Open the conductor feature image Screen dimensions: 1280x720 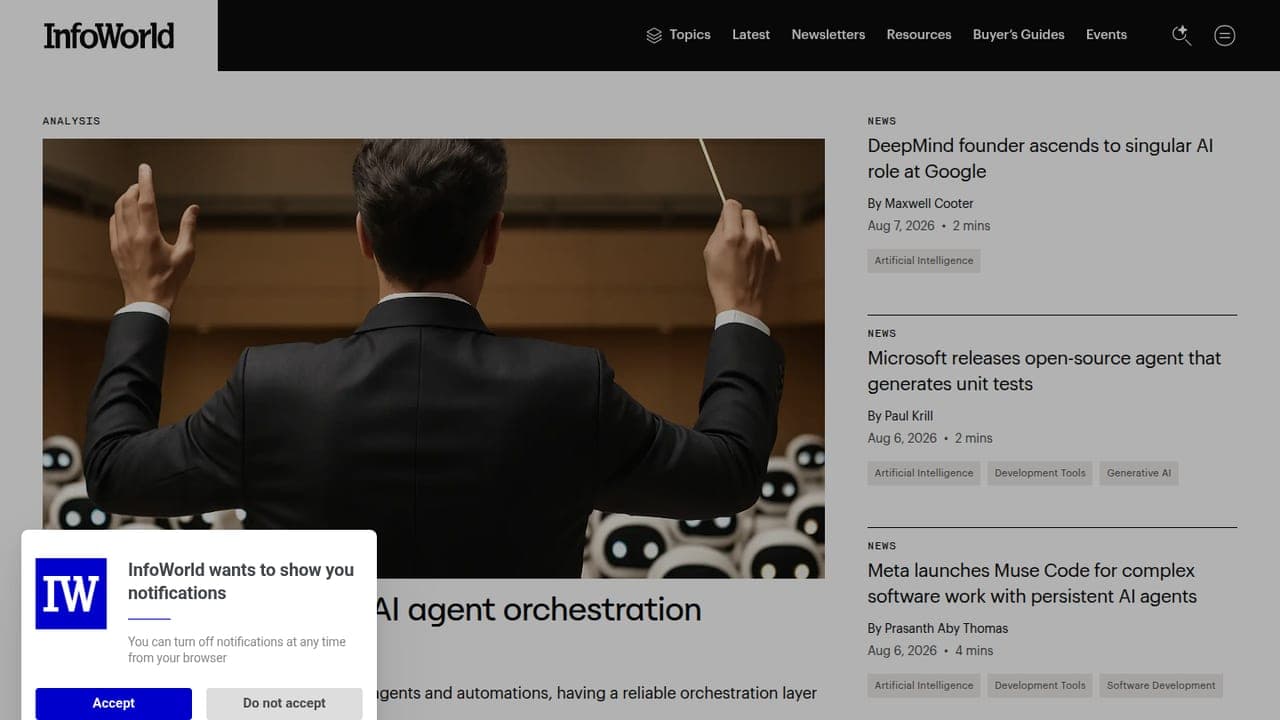click(433, 358)
